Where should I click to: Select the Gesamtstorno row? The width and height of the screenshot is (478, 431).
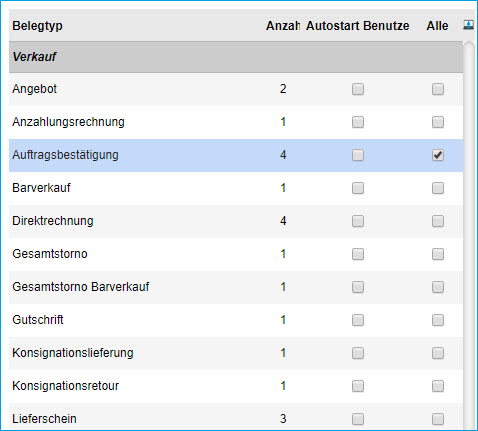click(236, 254)
